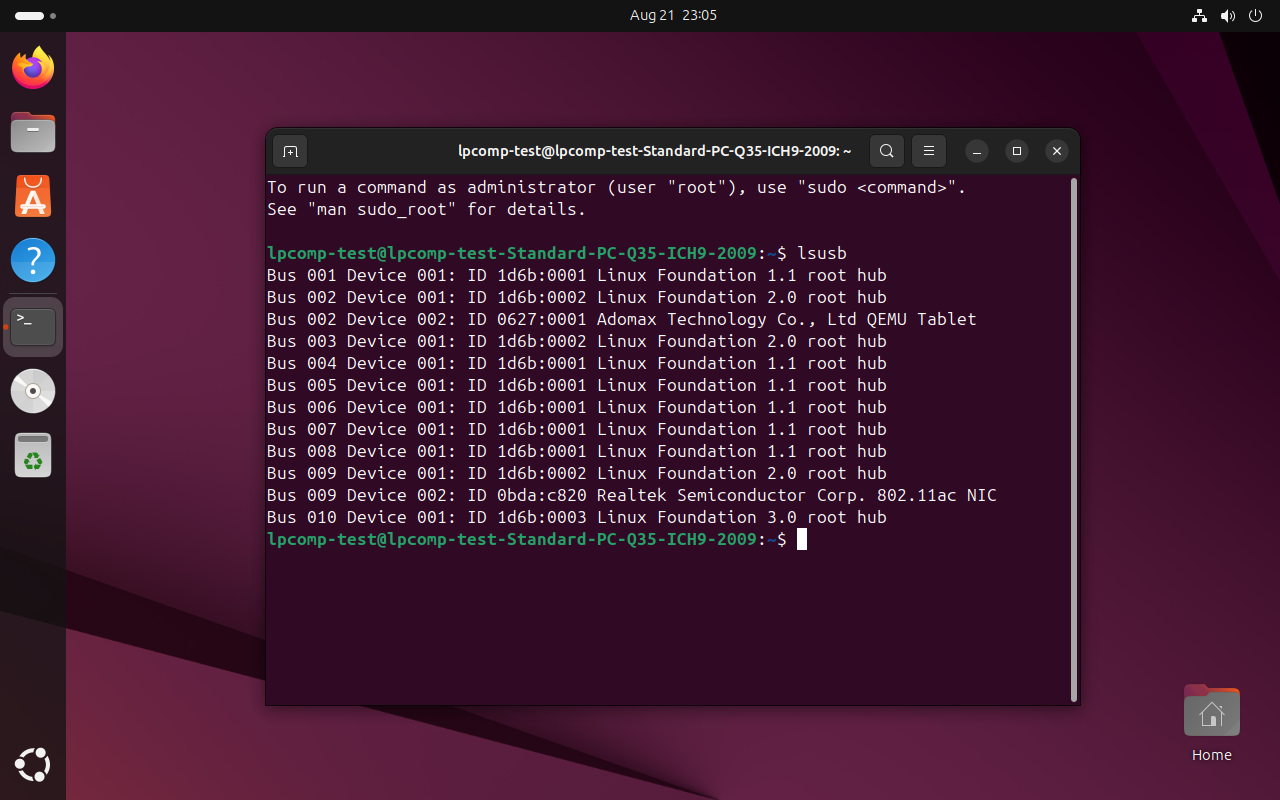Click the "man sudo_root" help line
This screenshot has width=1280, height=800.
pyautogui.click(x=427, y=209)
